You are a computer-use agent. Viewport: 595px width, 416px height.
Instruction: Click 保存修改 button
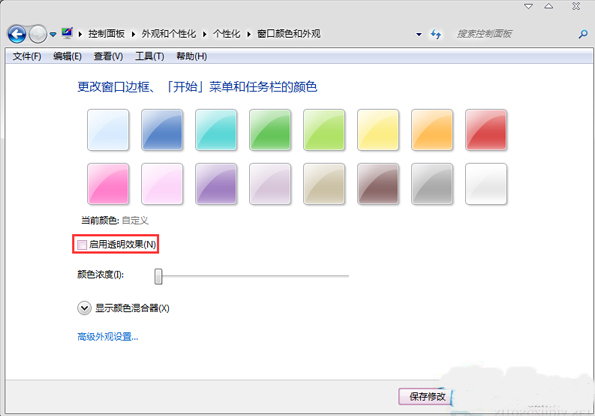coord(427,397)
